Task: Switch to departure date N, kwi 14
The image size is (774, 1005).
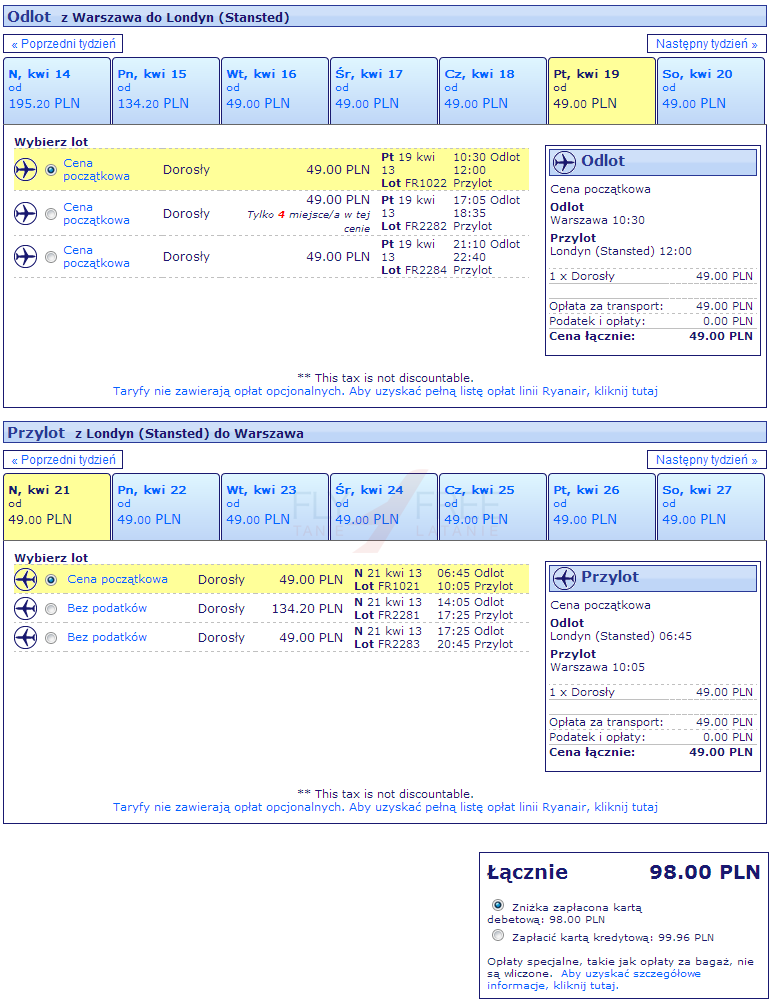Action: (x=57, y=90)
